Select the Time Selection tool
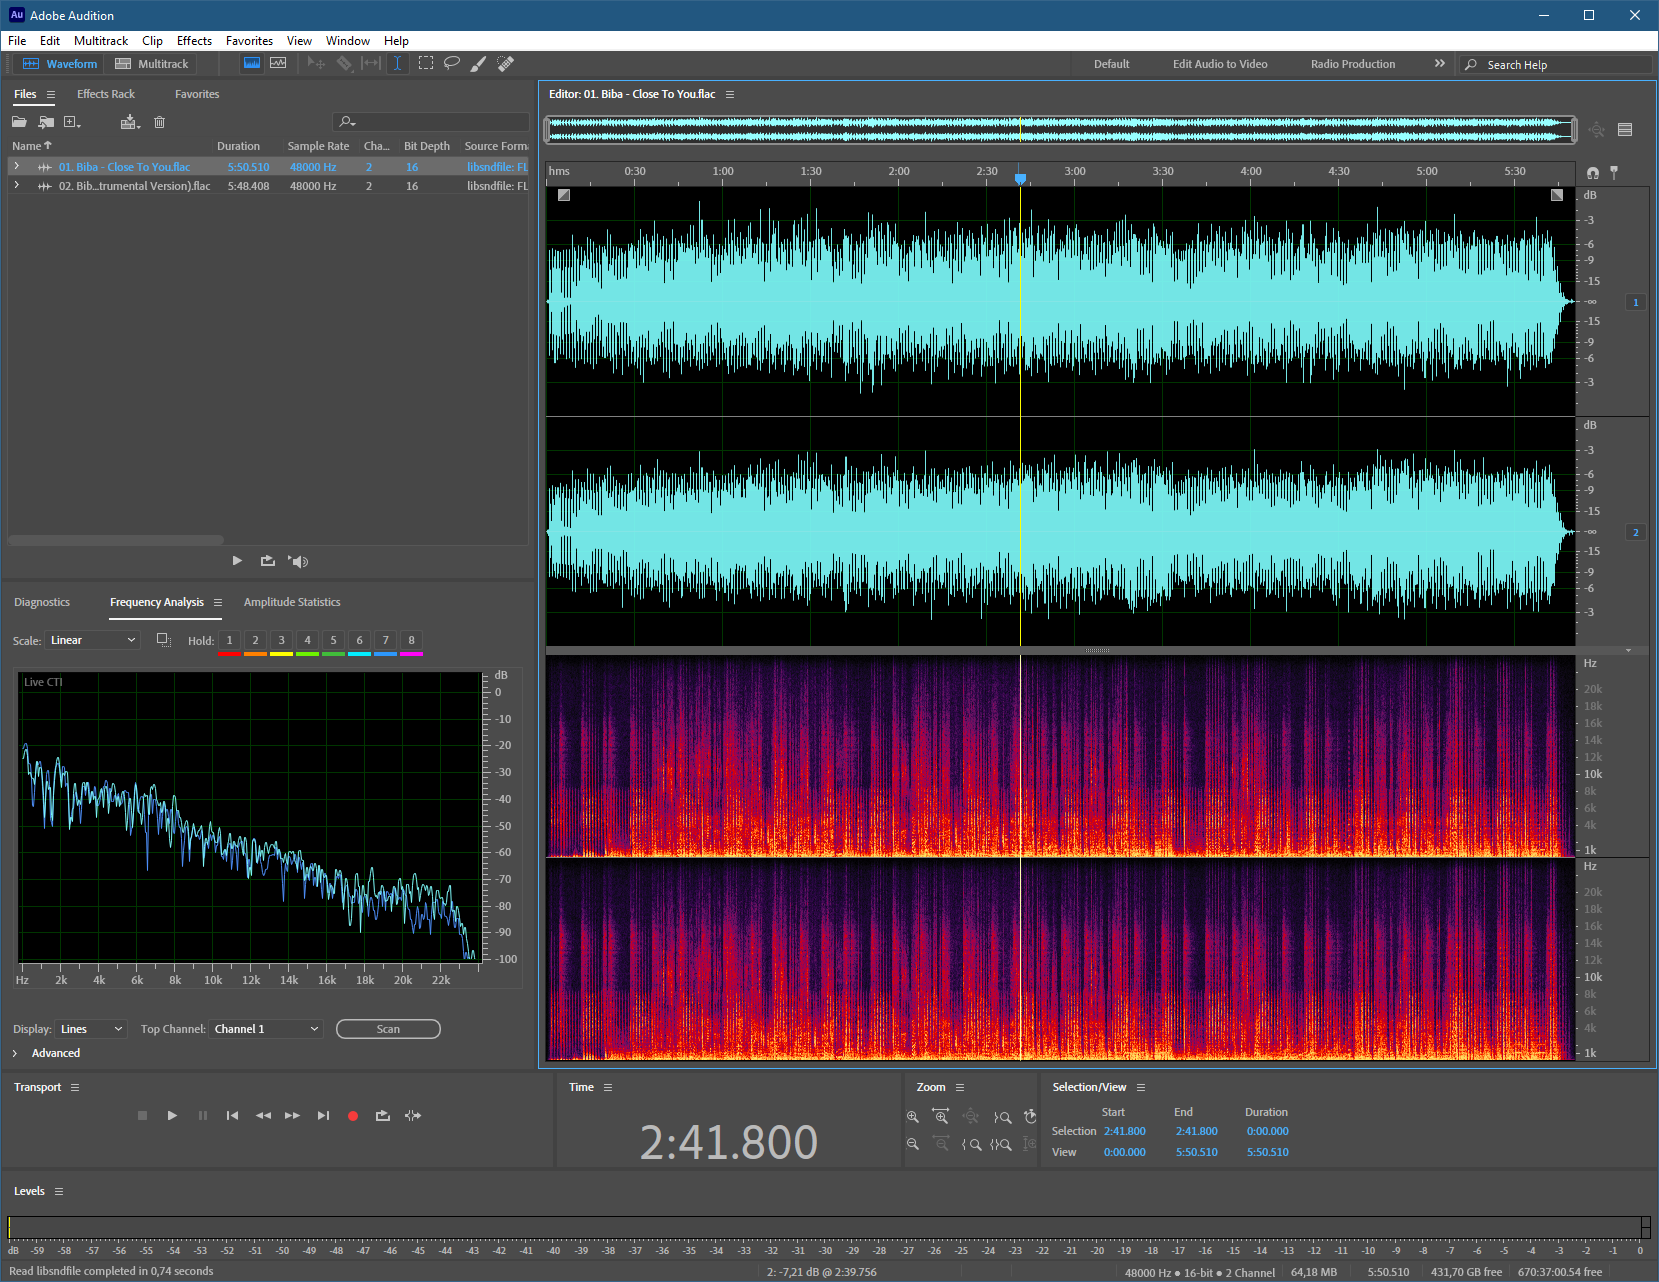Screen dimensions: 1659x1282 point(397,63)
